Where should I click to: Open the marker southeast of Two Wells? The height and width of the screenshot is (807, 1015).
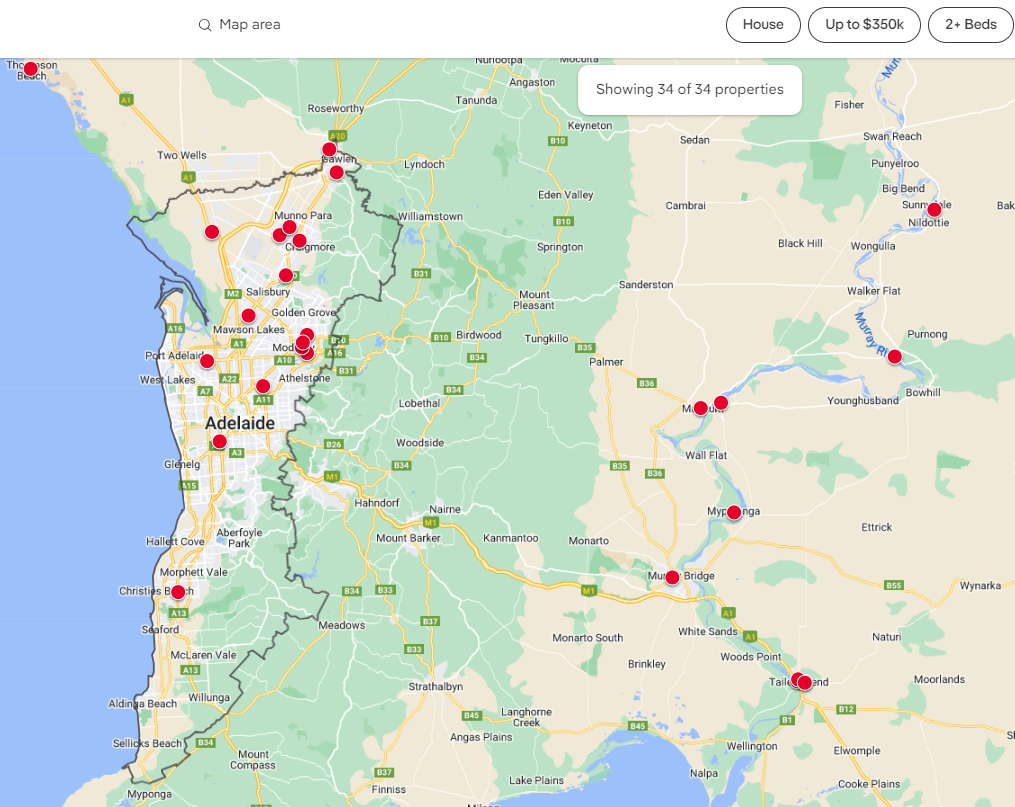tap(212, 232)
